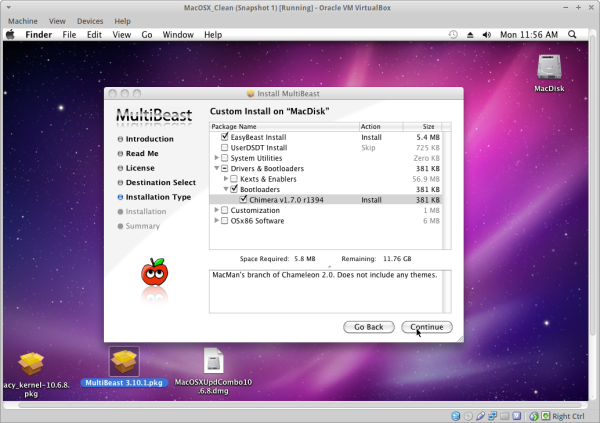Check the OSx86 Software checkbox
Viewport: 600px width, 423px height.
click(225, 220)
